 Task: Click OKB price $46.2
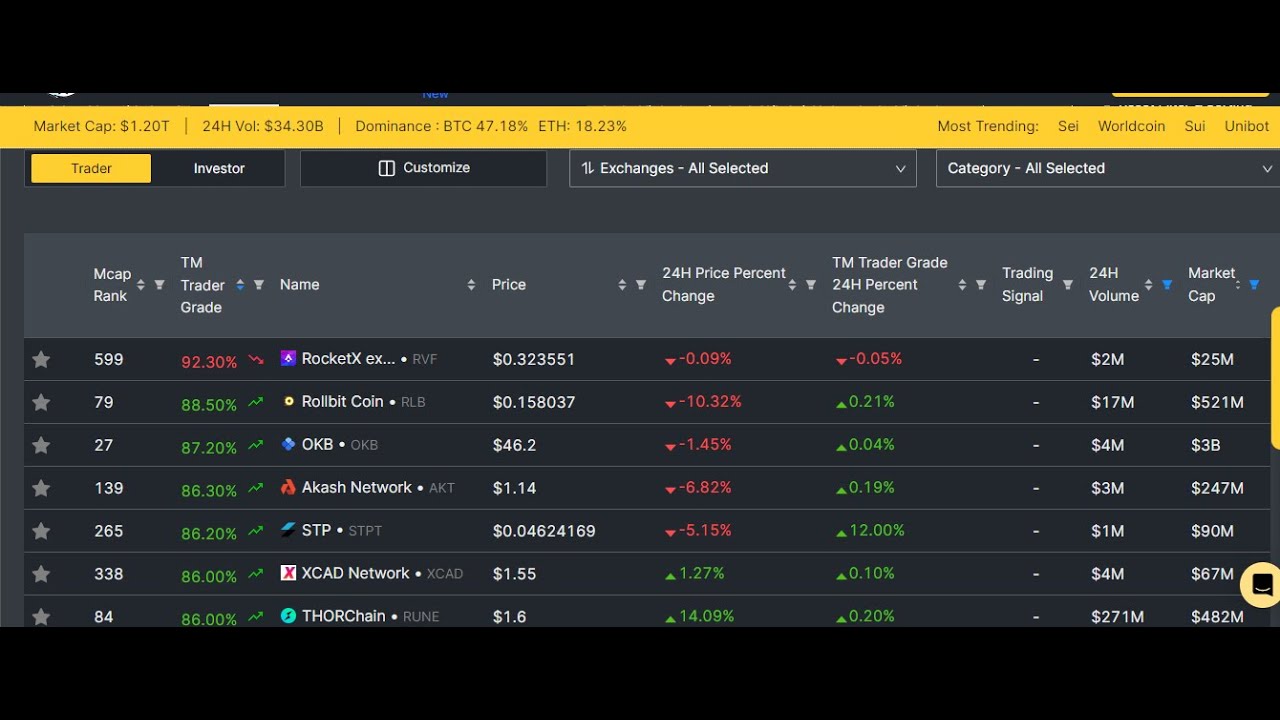[x=514, y=445]
